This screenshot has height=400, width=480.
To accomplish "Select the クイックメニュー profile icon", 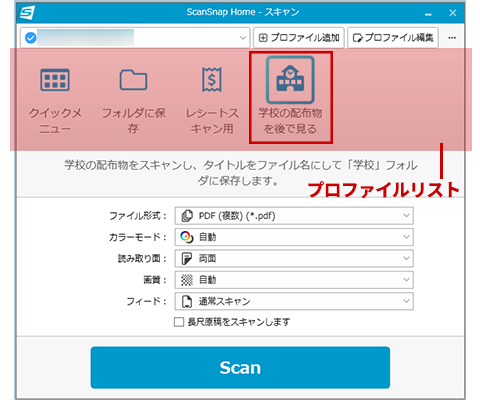I will [x=55, y=80].
